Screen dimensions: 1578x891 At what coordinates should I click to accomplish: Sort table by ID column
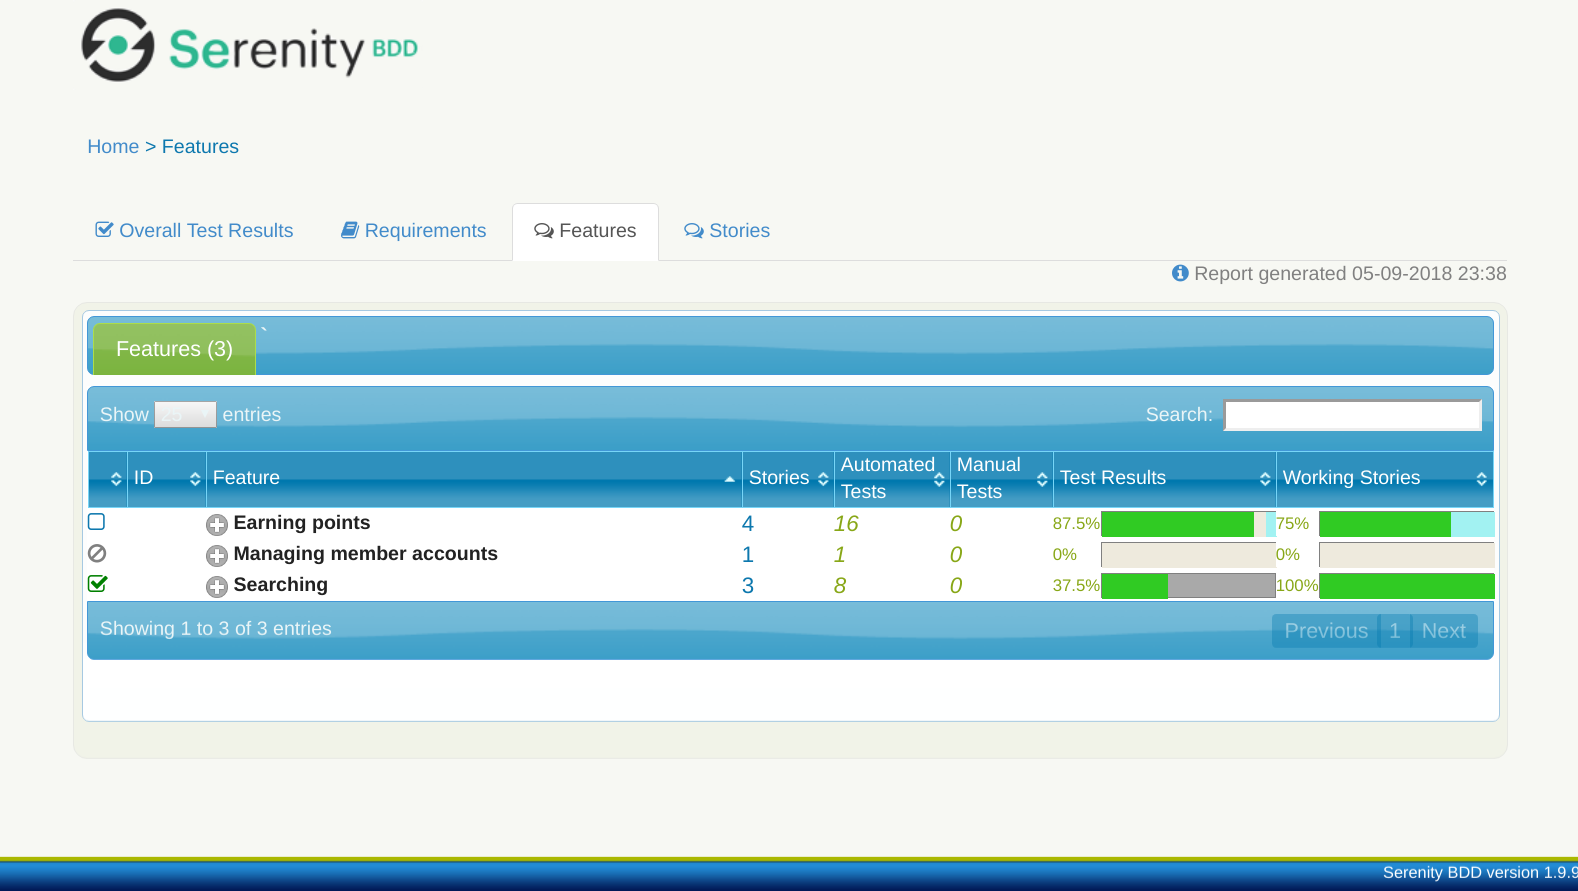pos(167,479)
